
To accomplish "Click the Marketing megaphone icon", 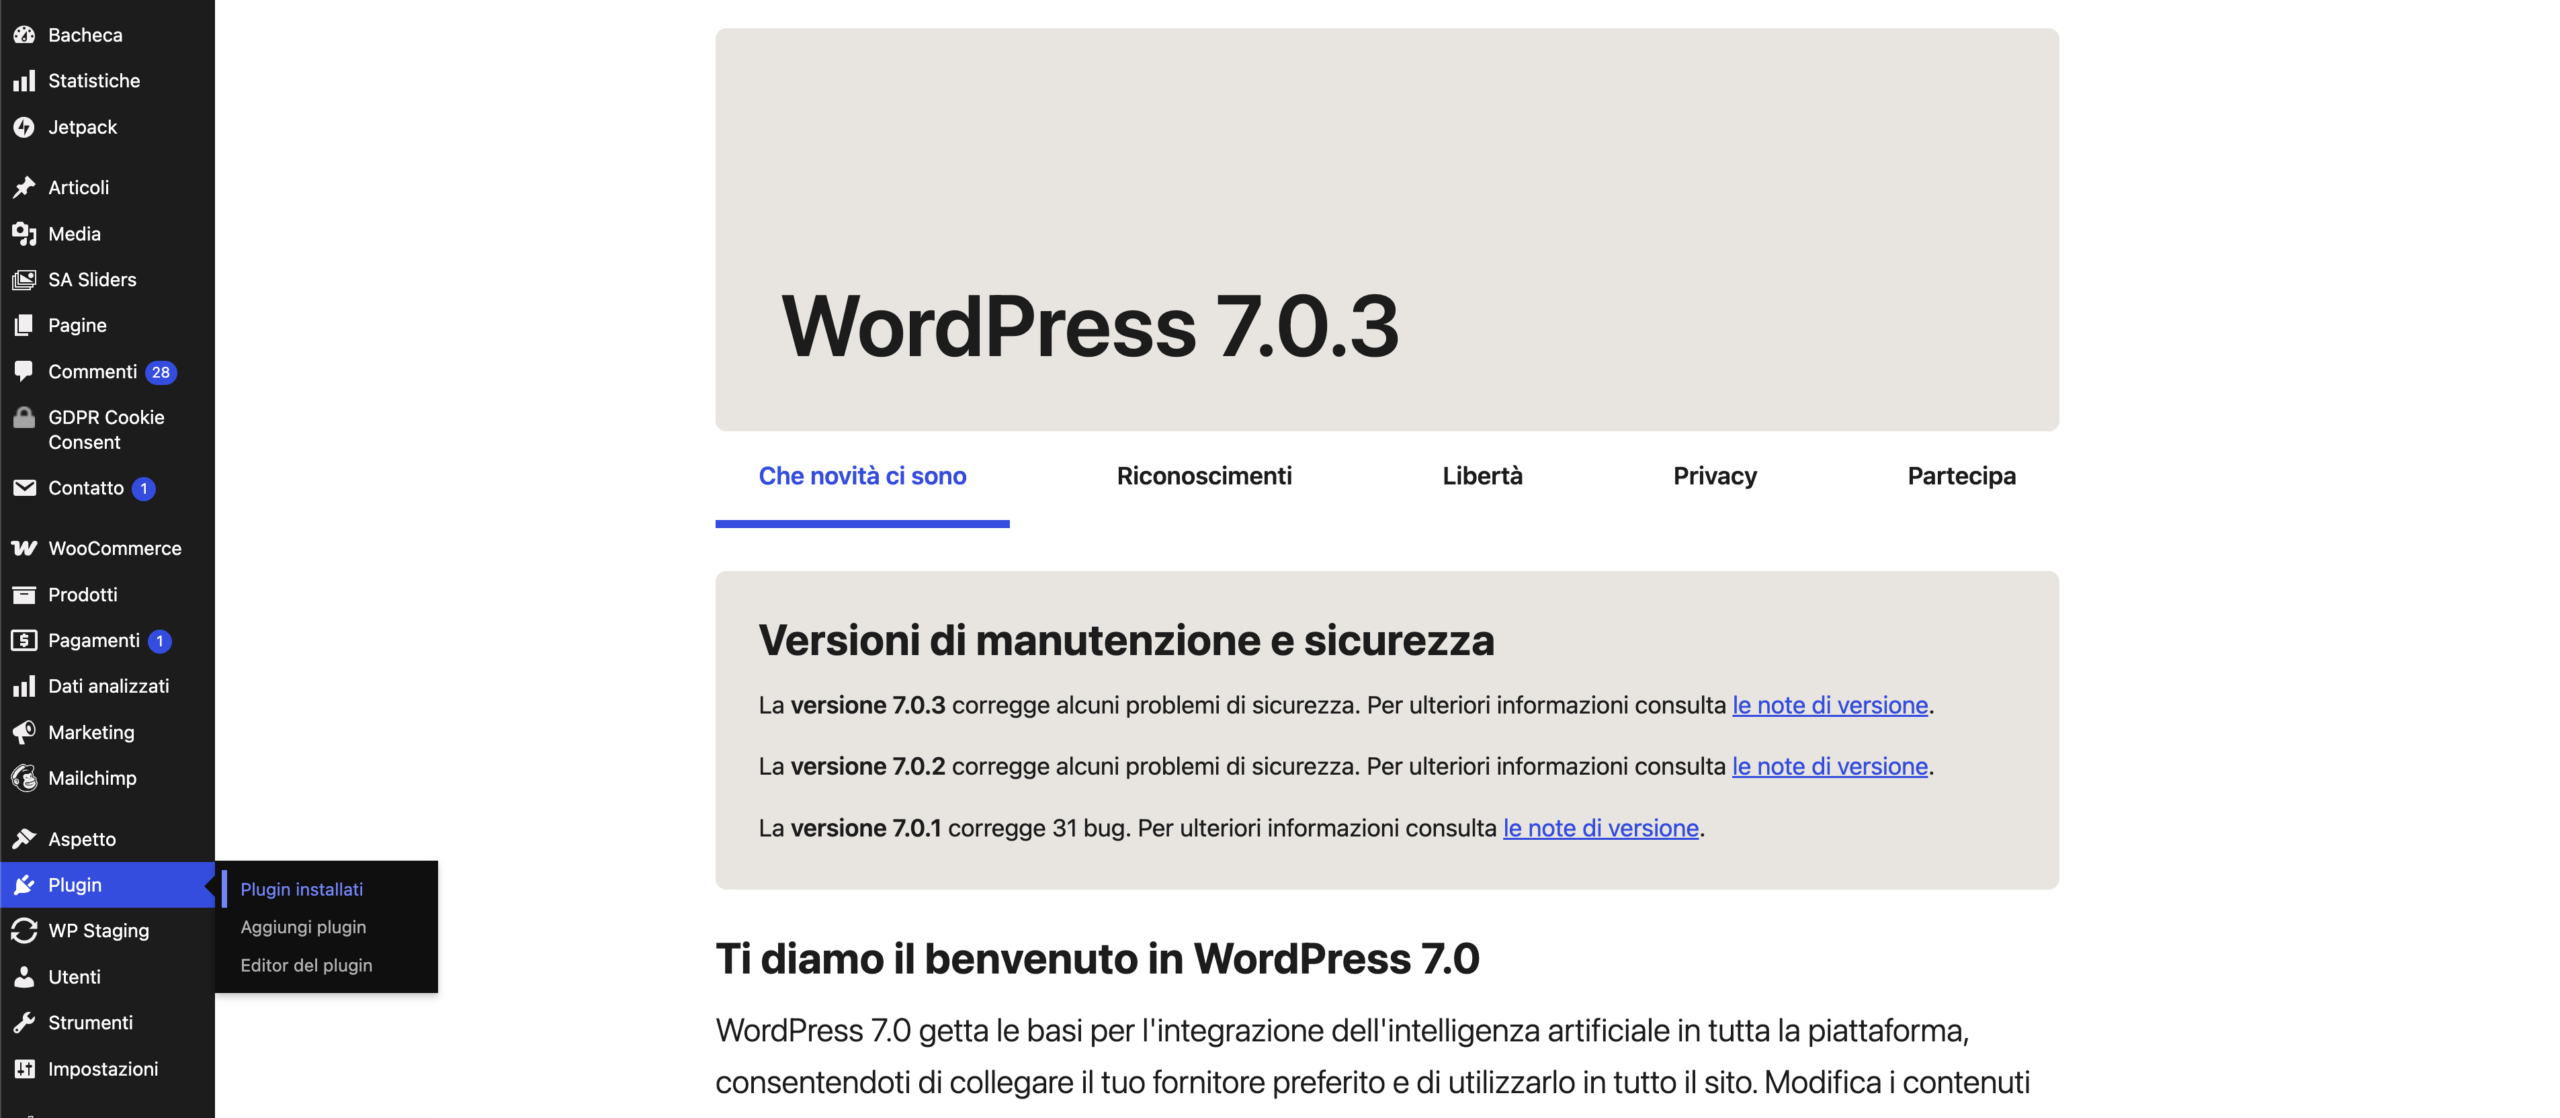I will (x=24, y=732).
